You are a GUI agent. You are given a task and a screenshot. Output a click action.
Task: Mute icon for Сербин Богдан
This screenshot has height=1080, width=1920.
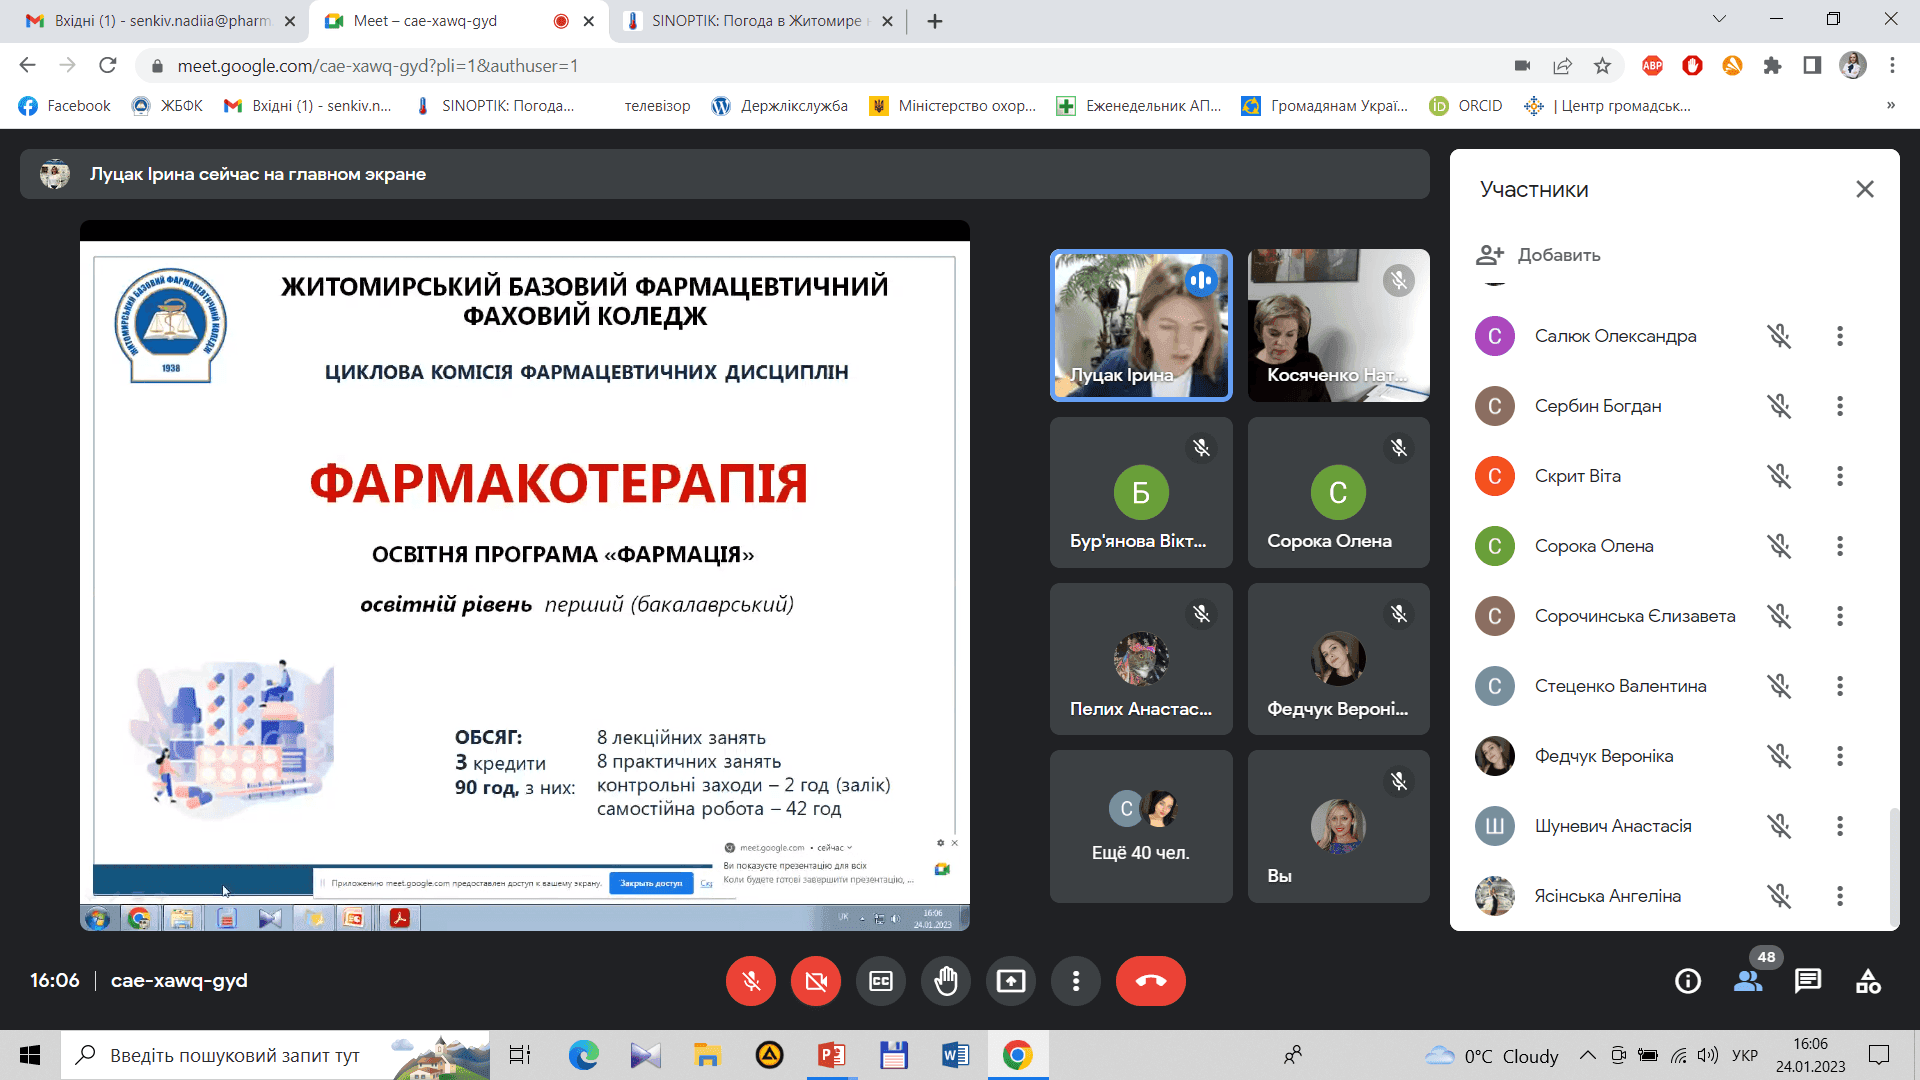coord(1779,406)
